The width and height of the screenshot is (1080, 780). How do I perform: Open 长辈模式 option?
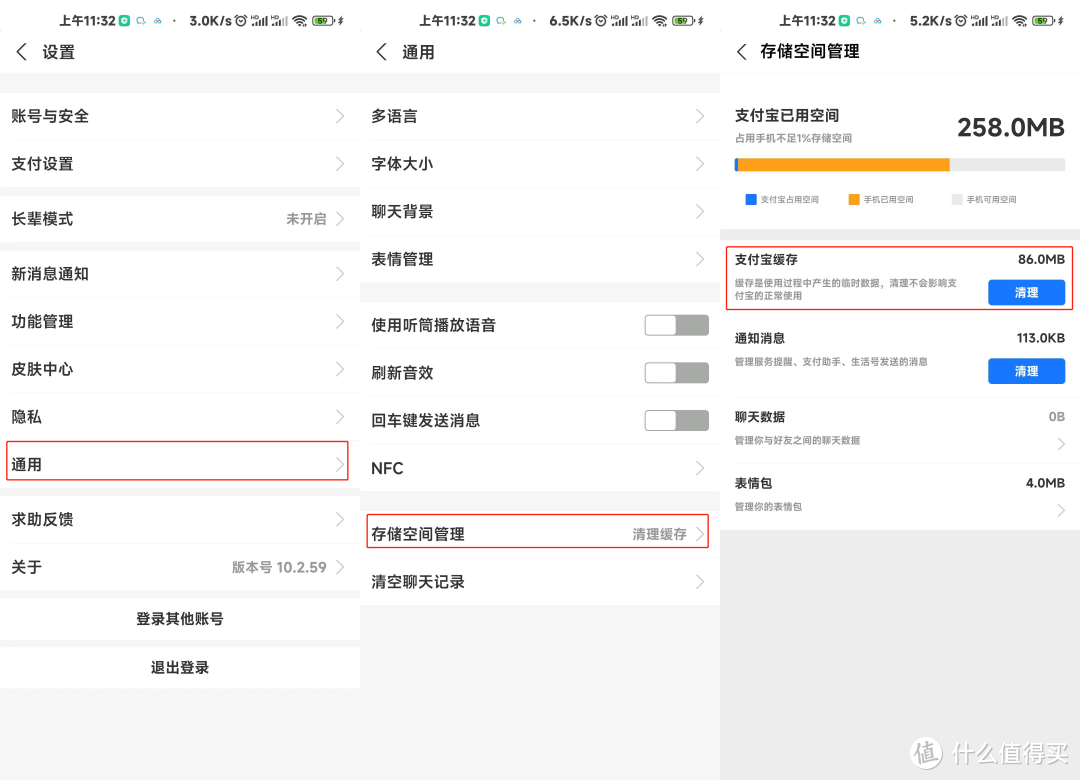click(180, 219)
